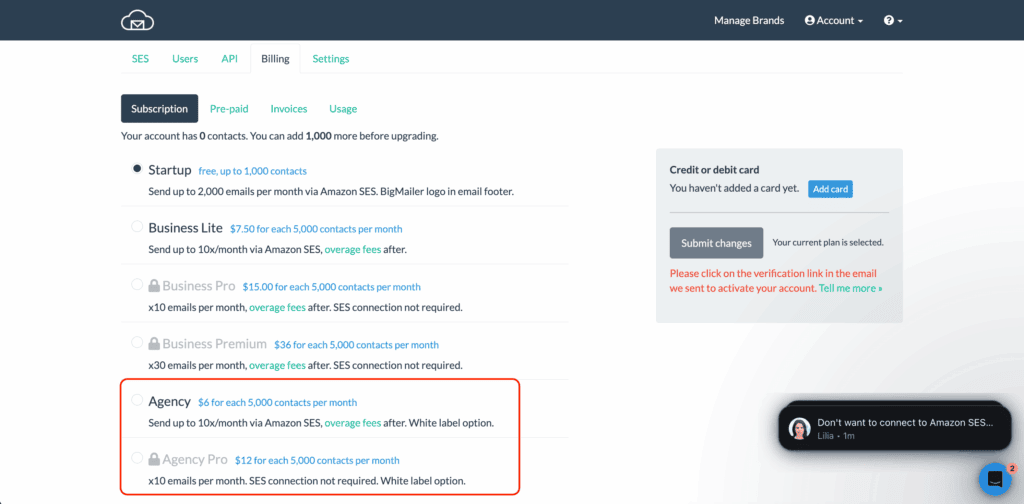Click the Agency plan name
The width and height of the screenshot is (1024, 504).
[x=170, y=402]
